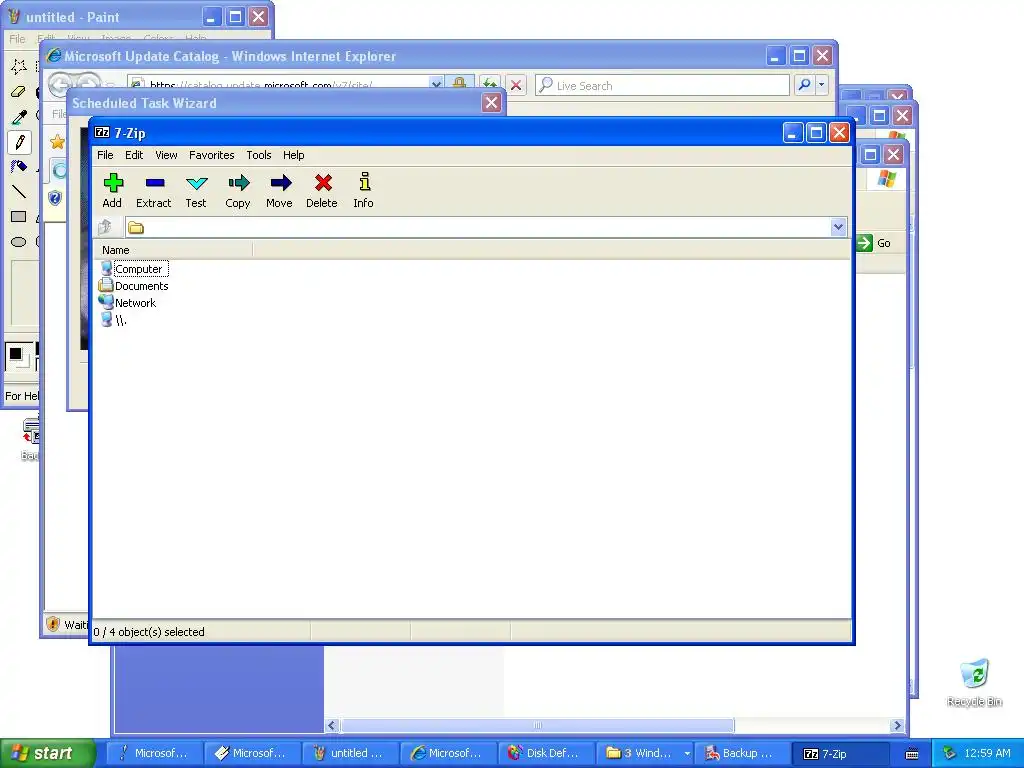Click the horizontal scrollbar right arrow

(x=897, y=726)
